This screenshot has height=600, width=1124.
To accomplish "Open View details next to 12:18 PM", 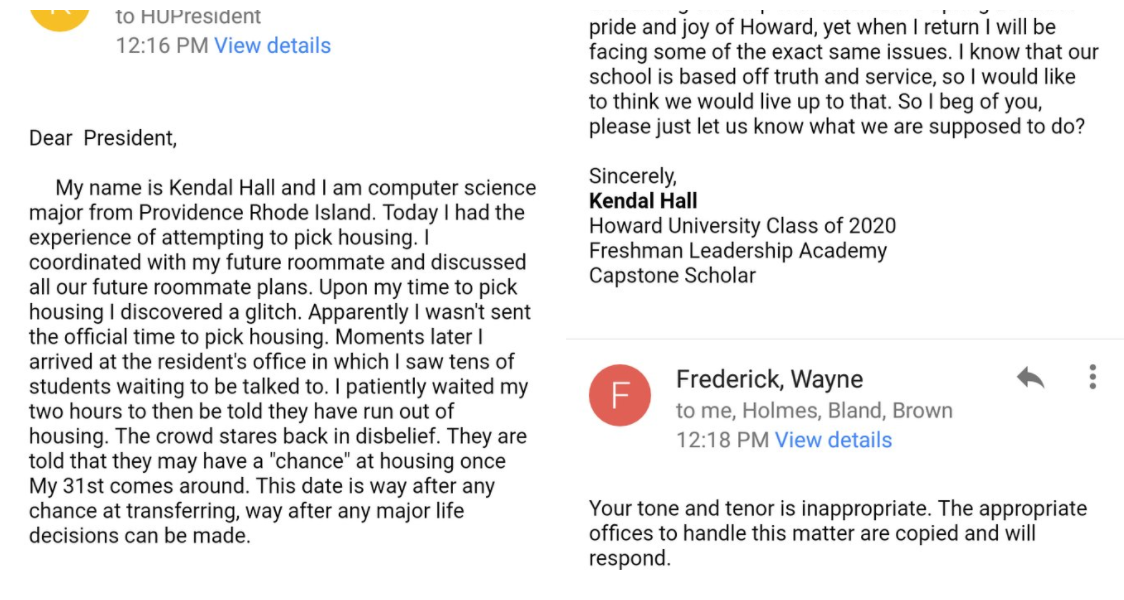I will click(x=833, y=439).
